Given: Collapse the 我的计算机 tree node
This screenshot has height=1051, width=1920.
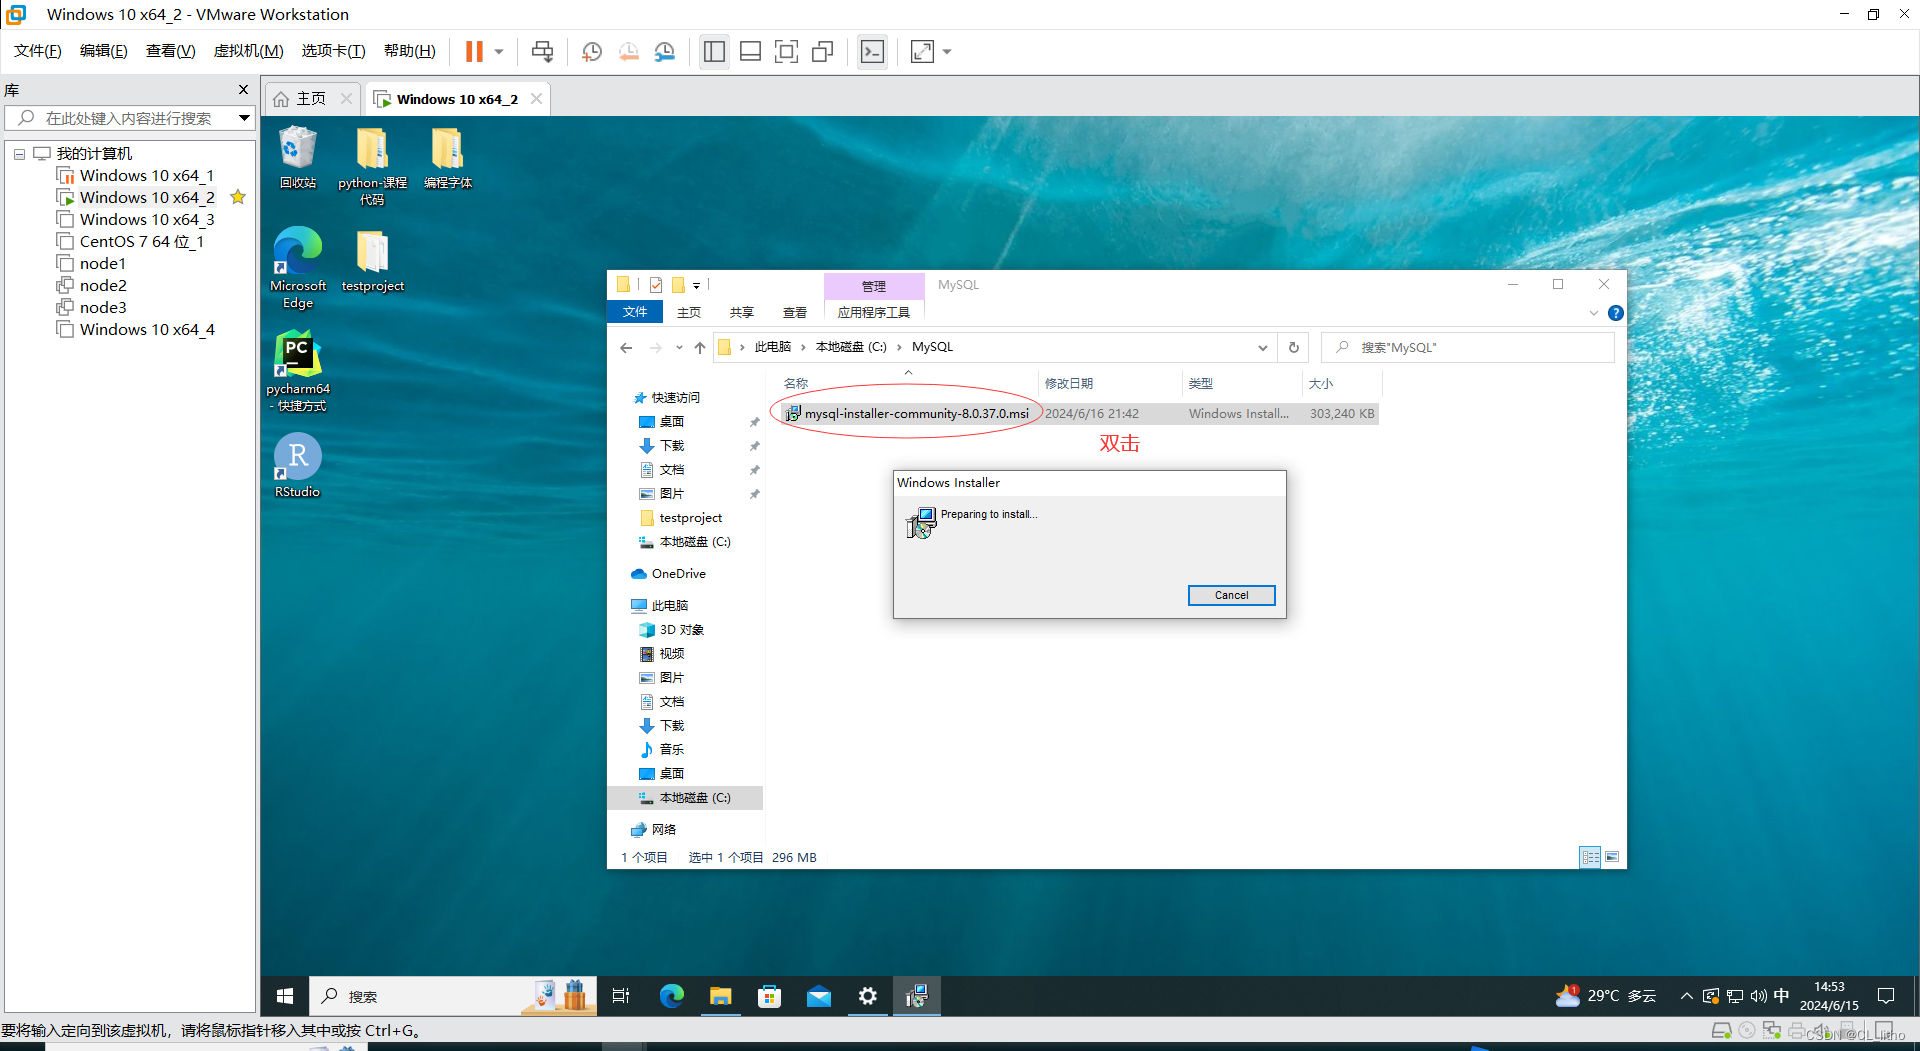Looking at the screenshot, I should point(19,154).
